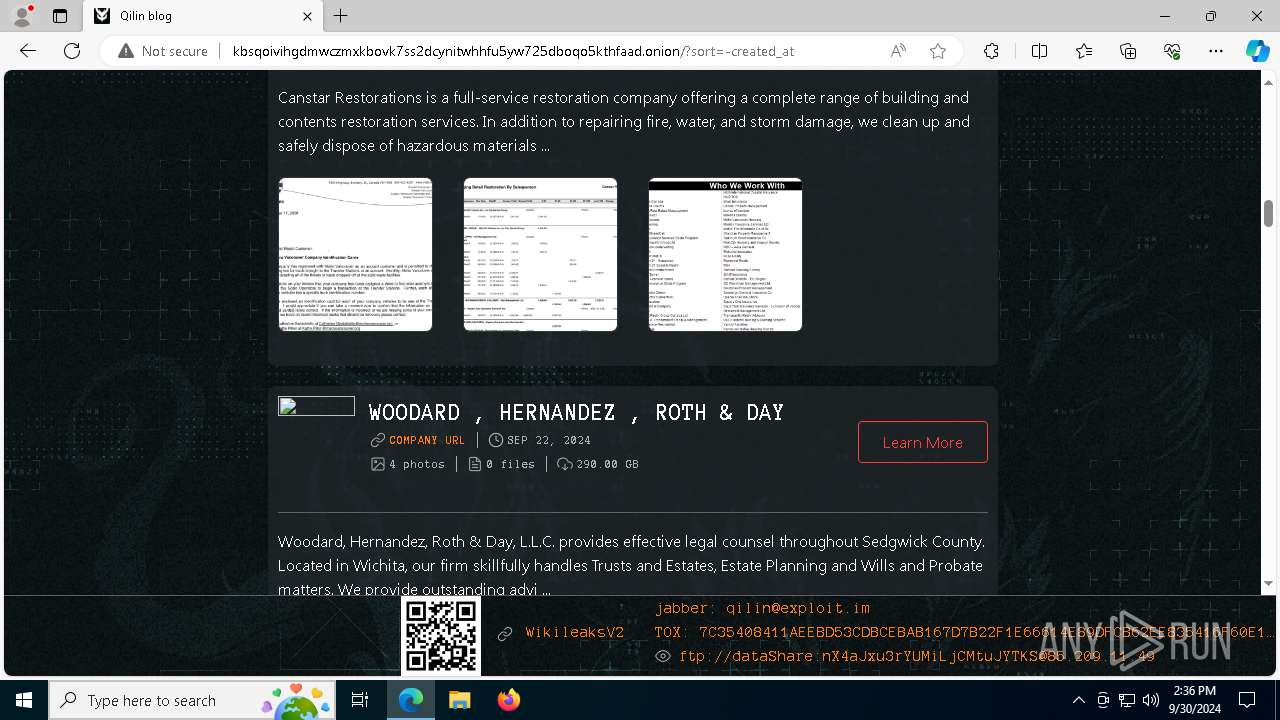Screen dimensions: 1280x720
Task: Click the 4 photos image icon
Action: pyautogui.click(x=377, y=464)
